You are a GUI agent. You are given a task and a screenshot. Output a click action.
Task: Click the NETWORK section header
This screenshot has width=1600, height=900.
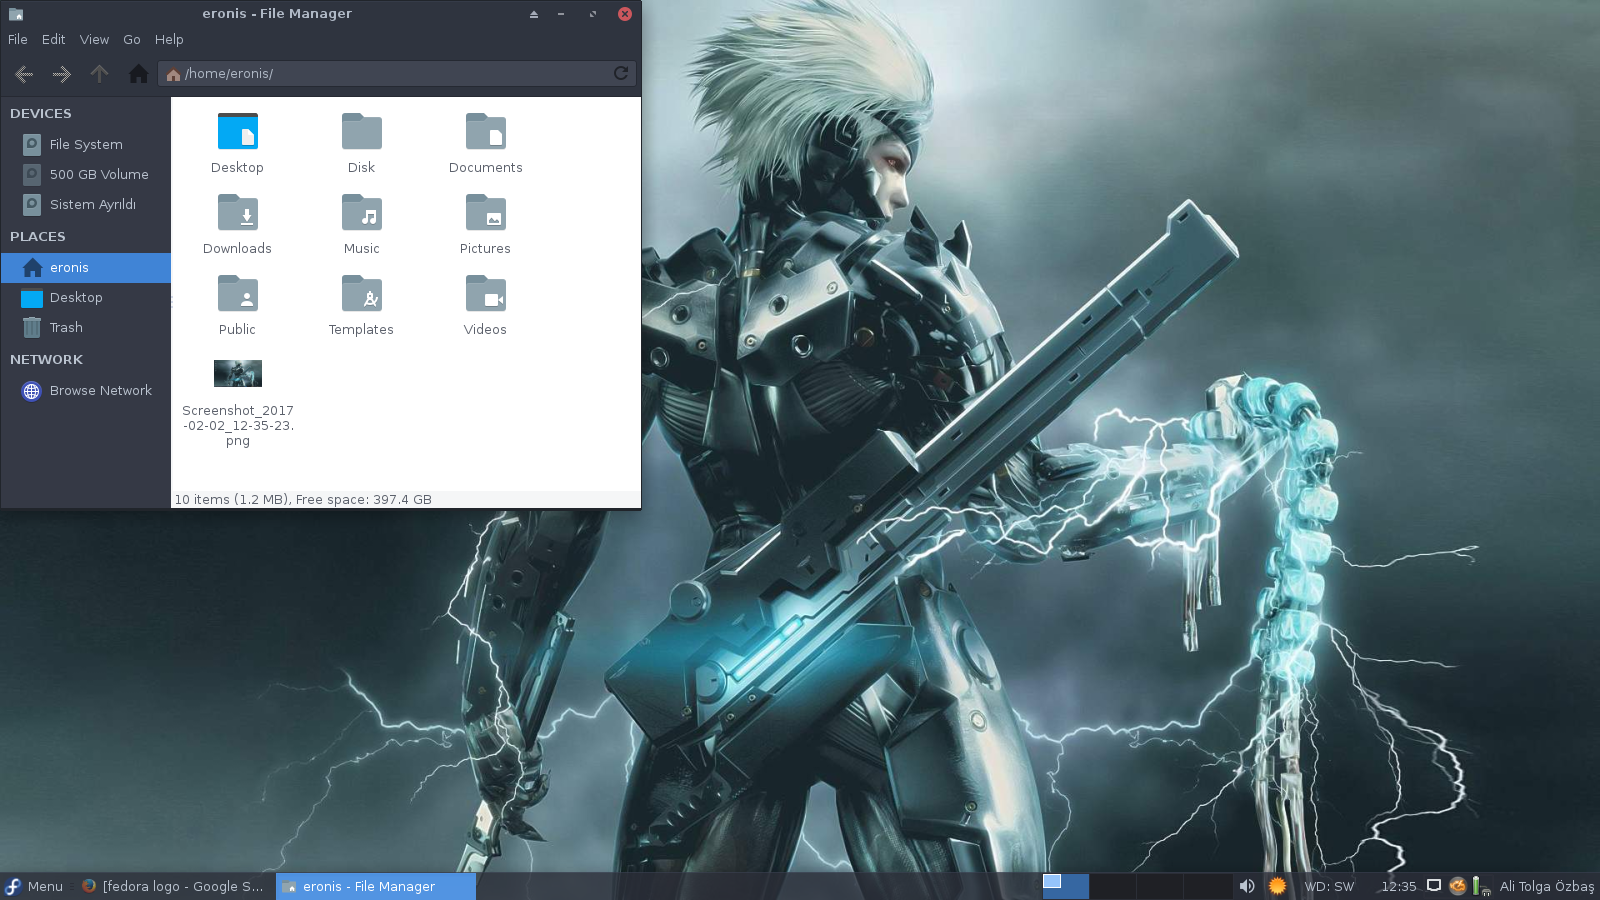coord(47,360)
